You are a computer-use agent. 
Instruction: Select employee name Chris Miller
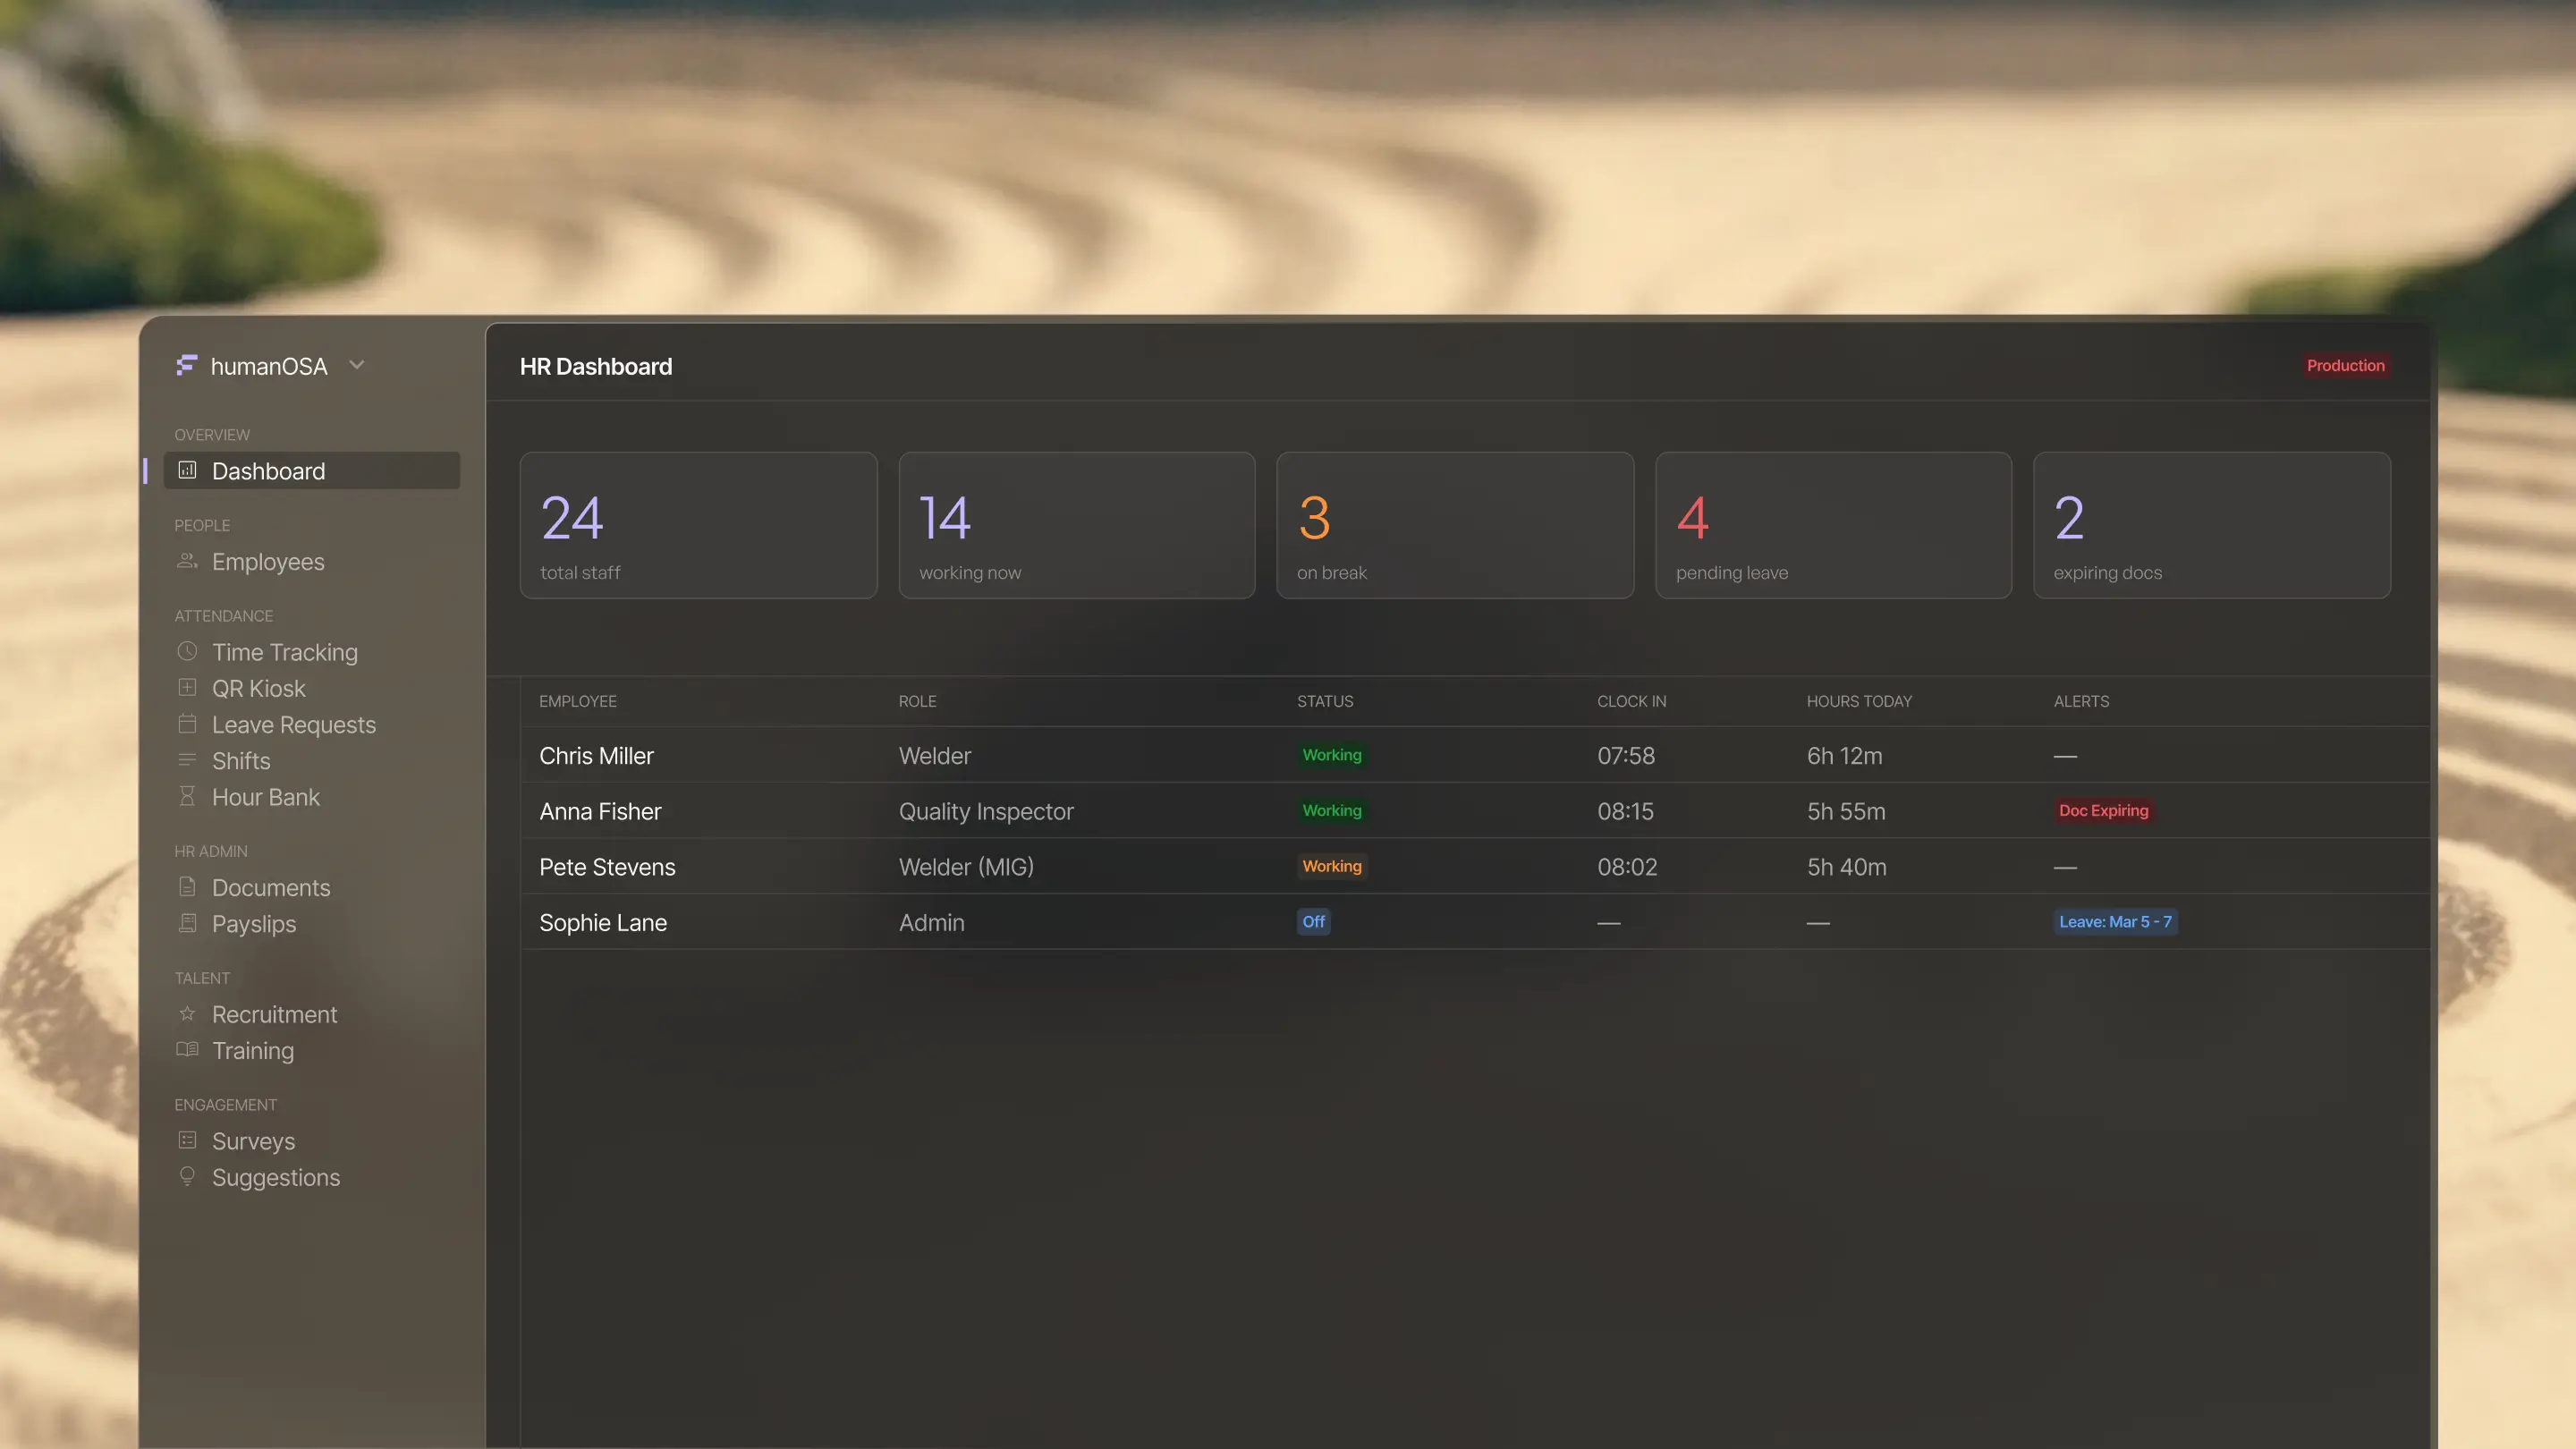point(597,756)
